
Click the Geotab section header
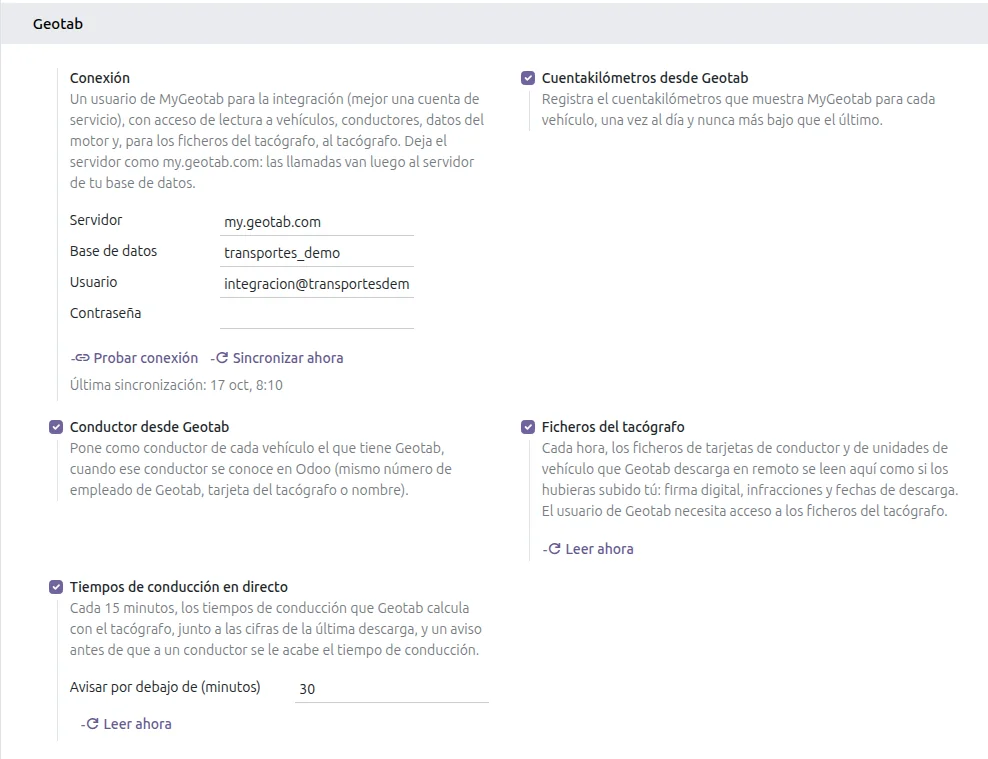coord(58,24)
